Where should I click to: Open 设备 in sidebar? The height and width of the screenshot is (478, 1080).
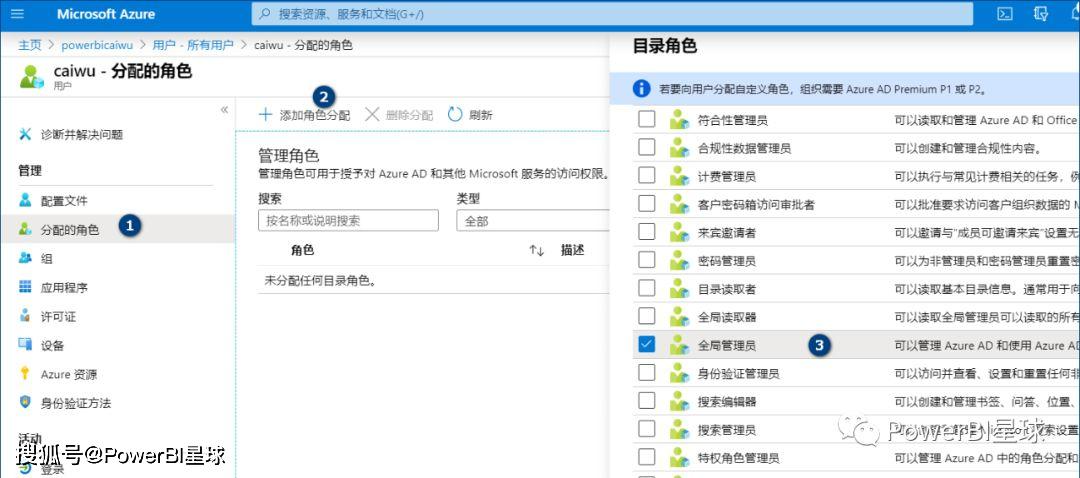point(52,345)
